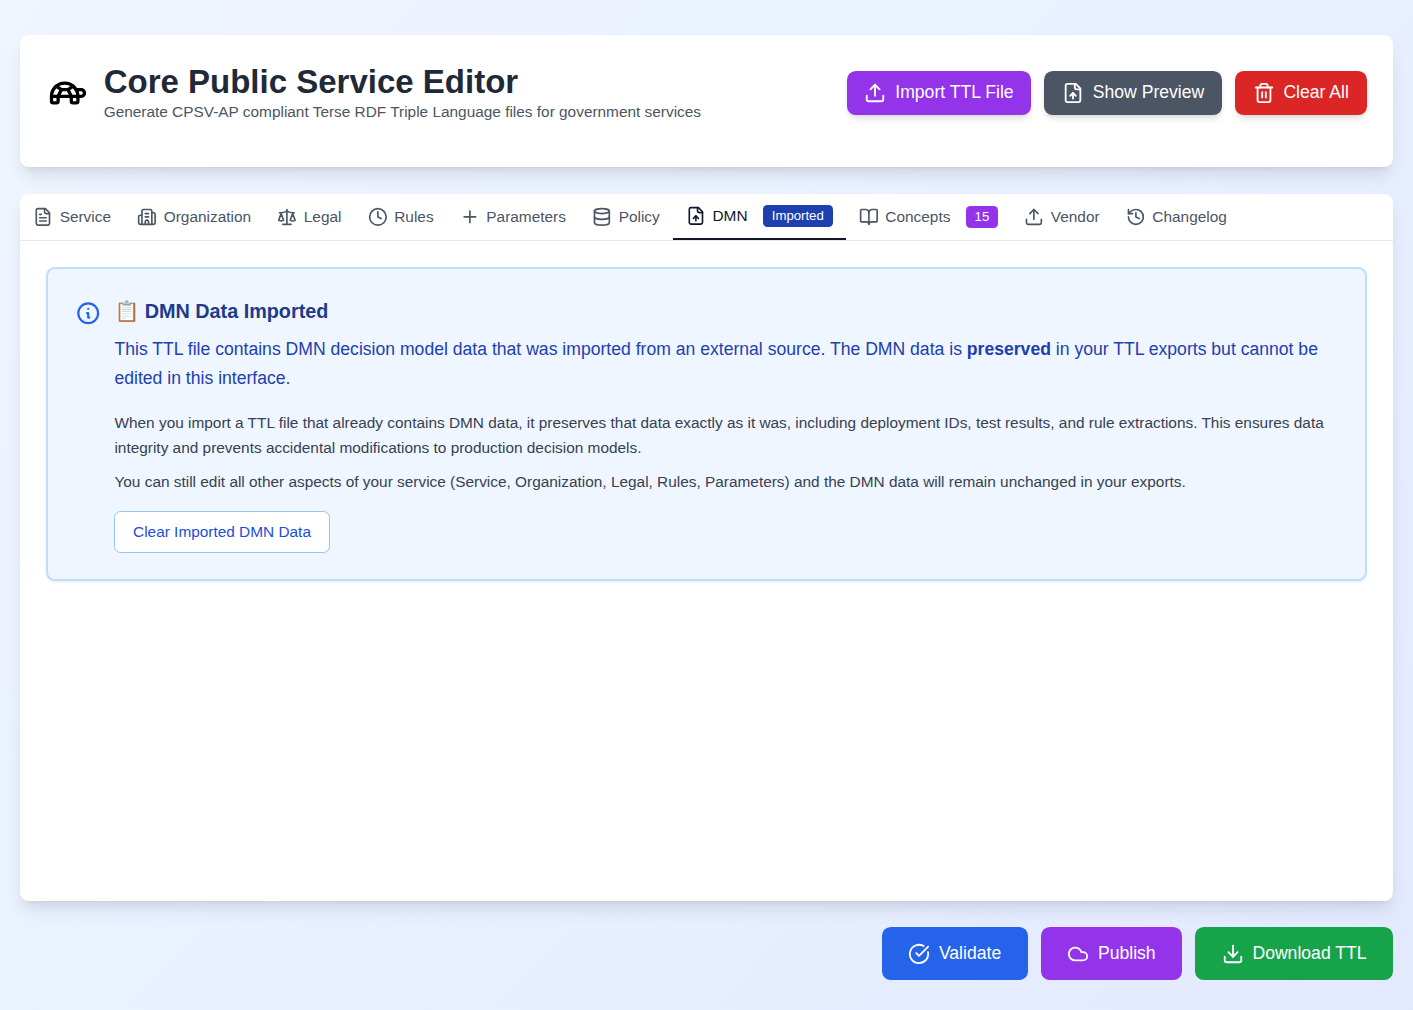Click the Imported badge on DMN tab
This screenshot has height=1010, width=1413.
click(797, 215)
